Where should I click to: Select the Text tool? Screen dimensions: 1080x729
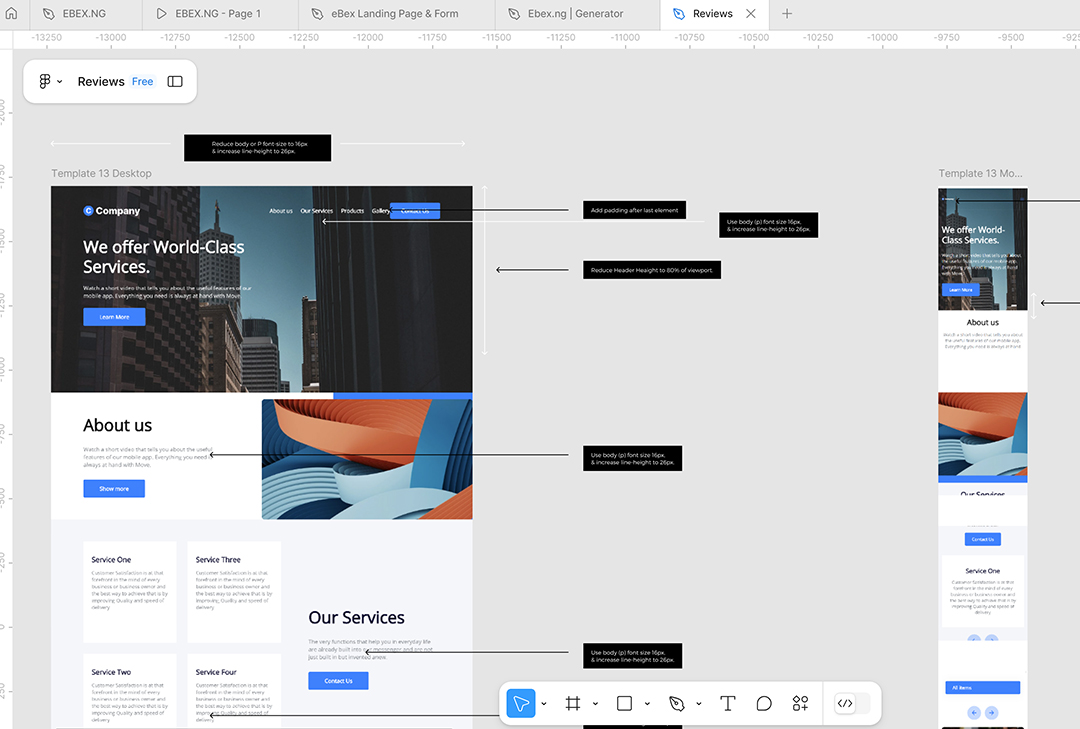pyautogui.click(x=727, y=704)
